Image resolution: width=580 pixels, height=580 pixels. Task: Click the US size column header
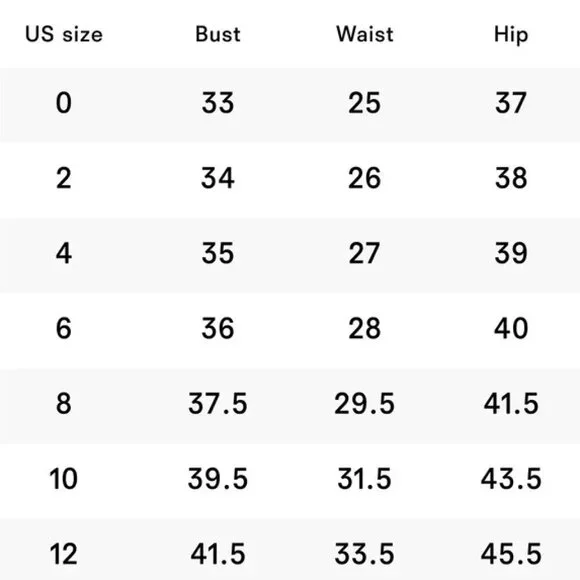pos(64,34)
